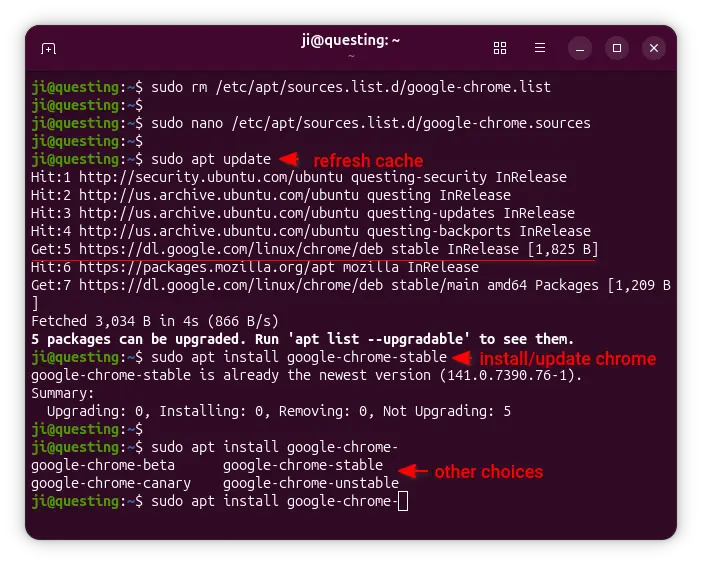Open a new terminal tab
Screen dimensions: 702x565
49,48
